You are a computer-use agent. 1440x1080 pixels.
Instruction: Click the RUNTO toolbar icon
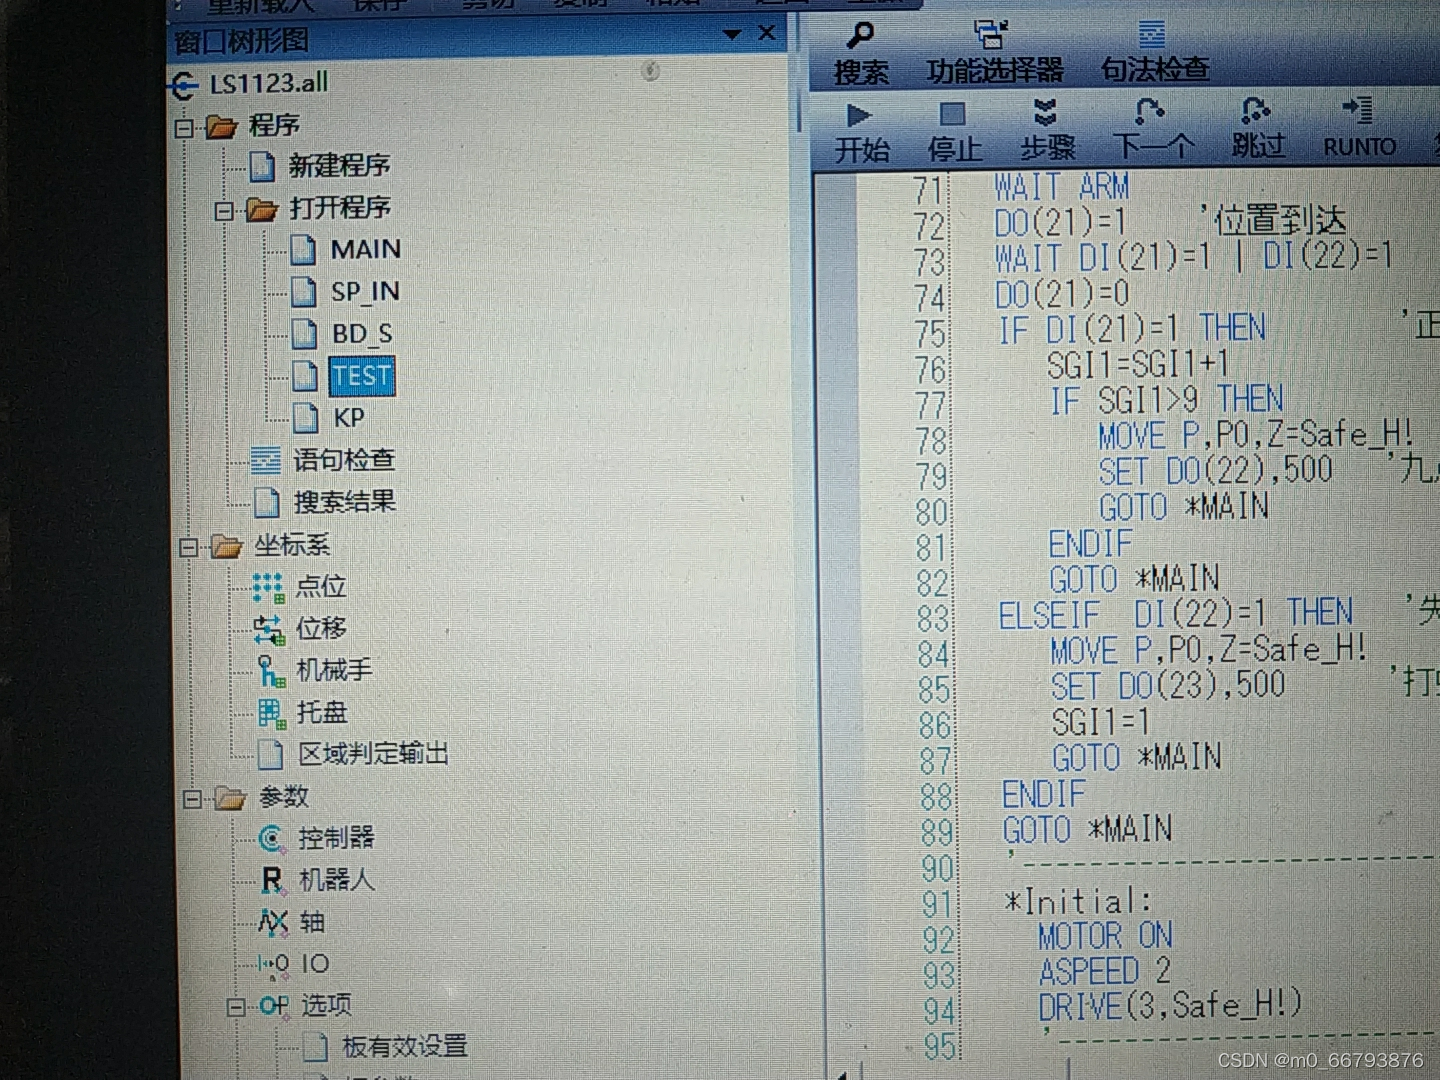tap(1357, 108)
